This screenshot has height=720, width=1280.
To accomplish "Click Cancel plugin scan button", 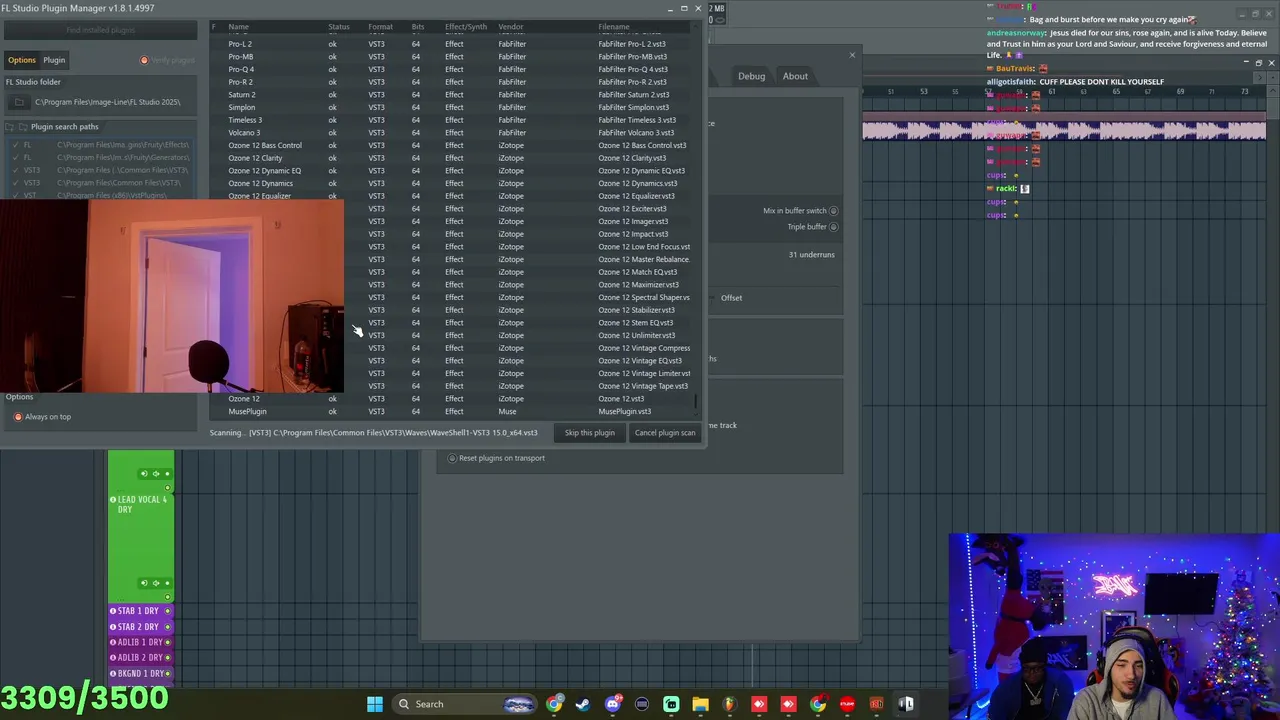I will click(x=665, y=433).
